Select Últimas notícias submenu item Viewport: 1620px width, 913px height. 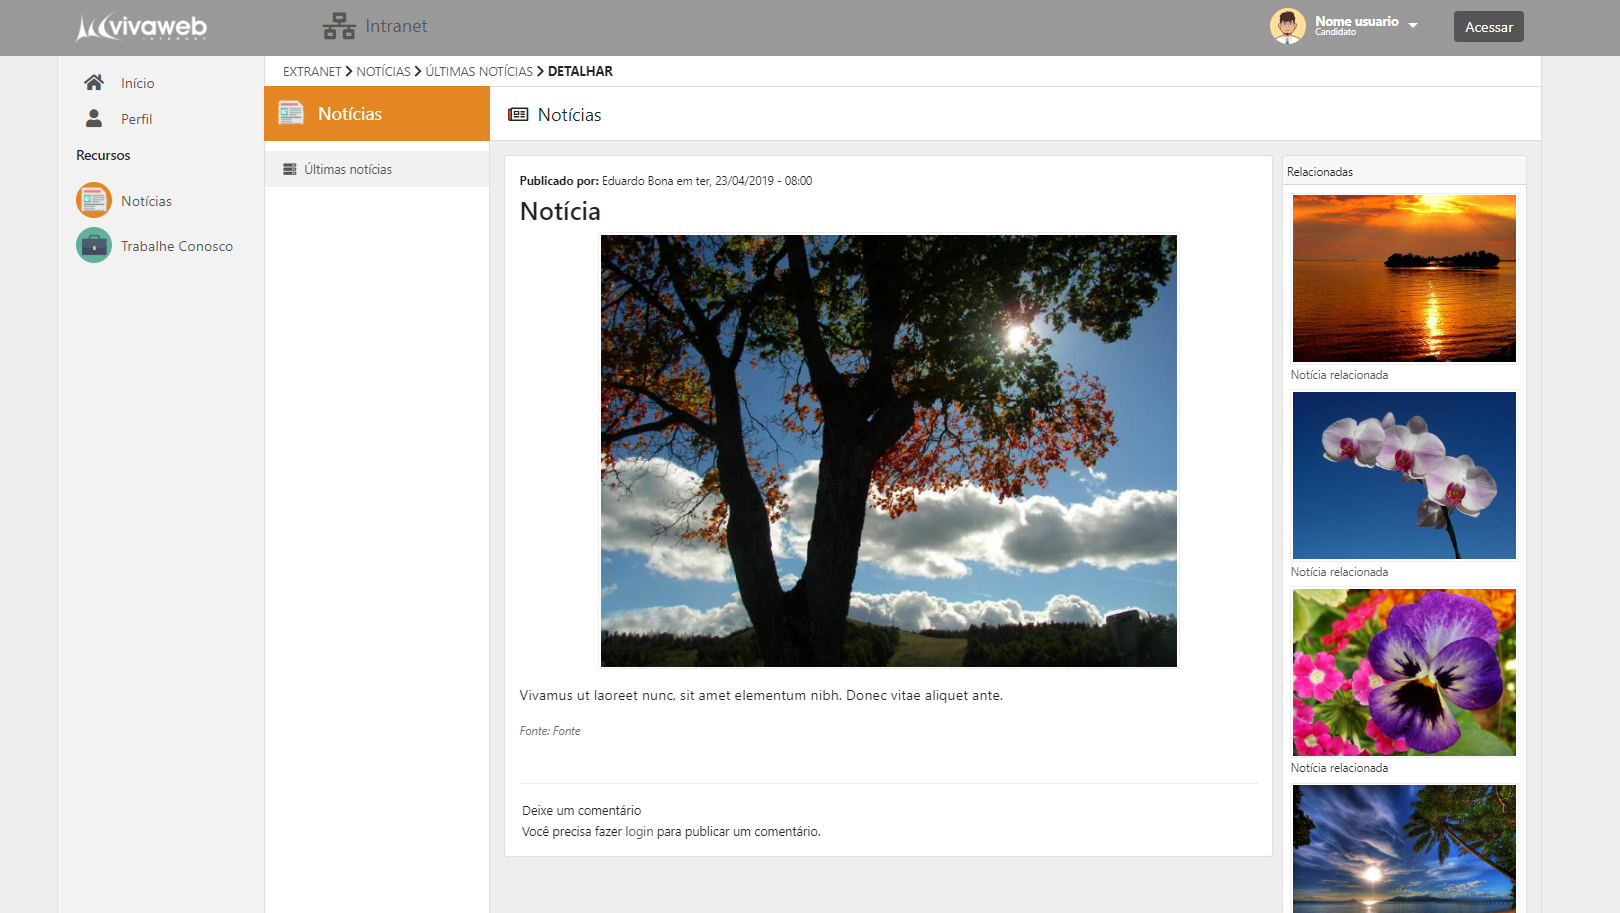coord(348,169)
